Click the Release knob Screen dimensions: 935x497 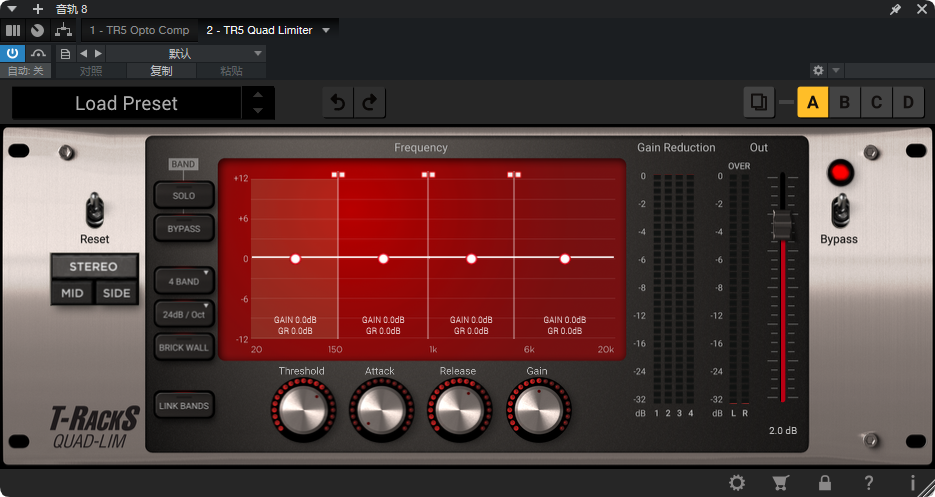tap(459, 409)
